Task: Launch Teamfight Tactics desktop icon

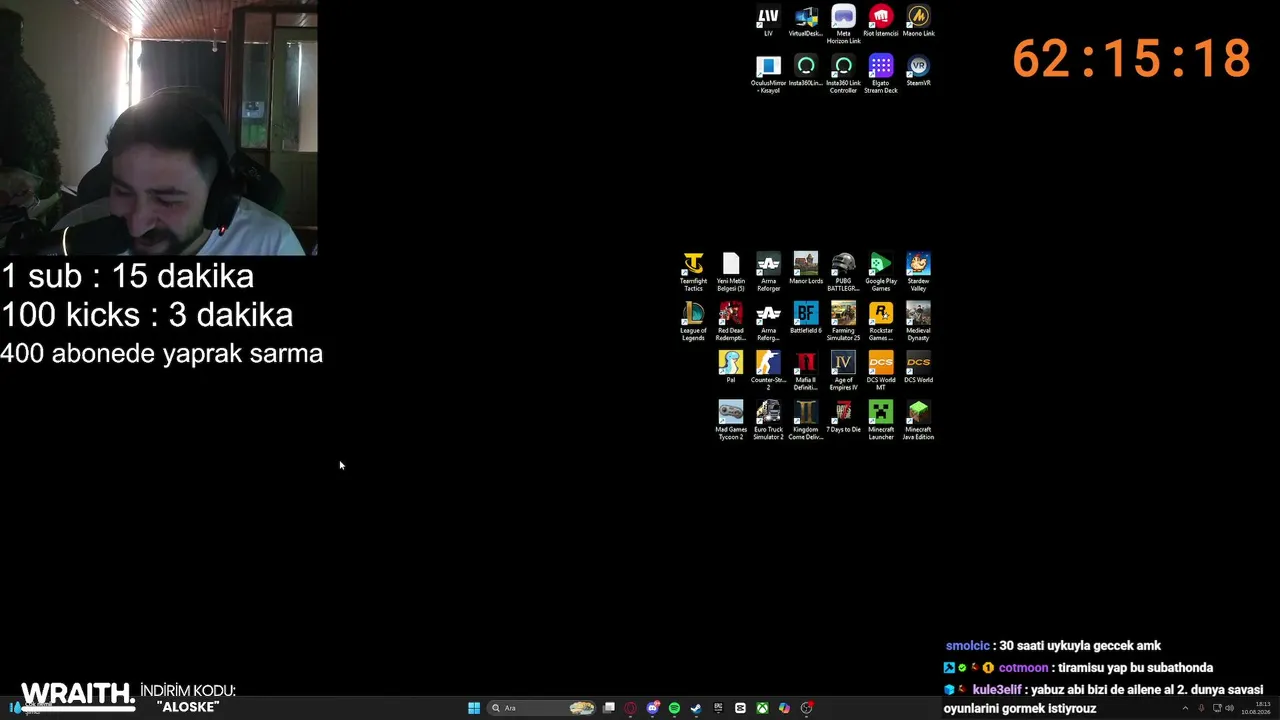Action: tap(693, 272)
